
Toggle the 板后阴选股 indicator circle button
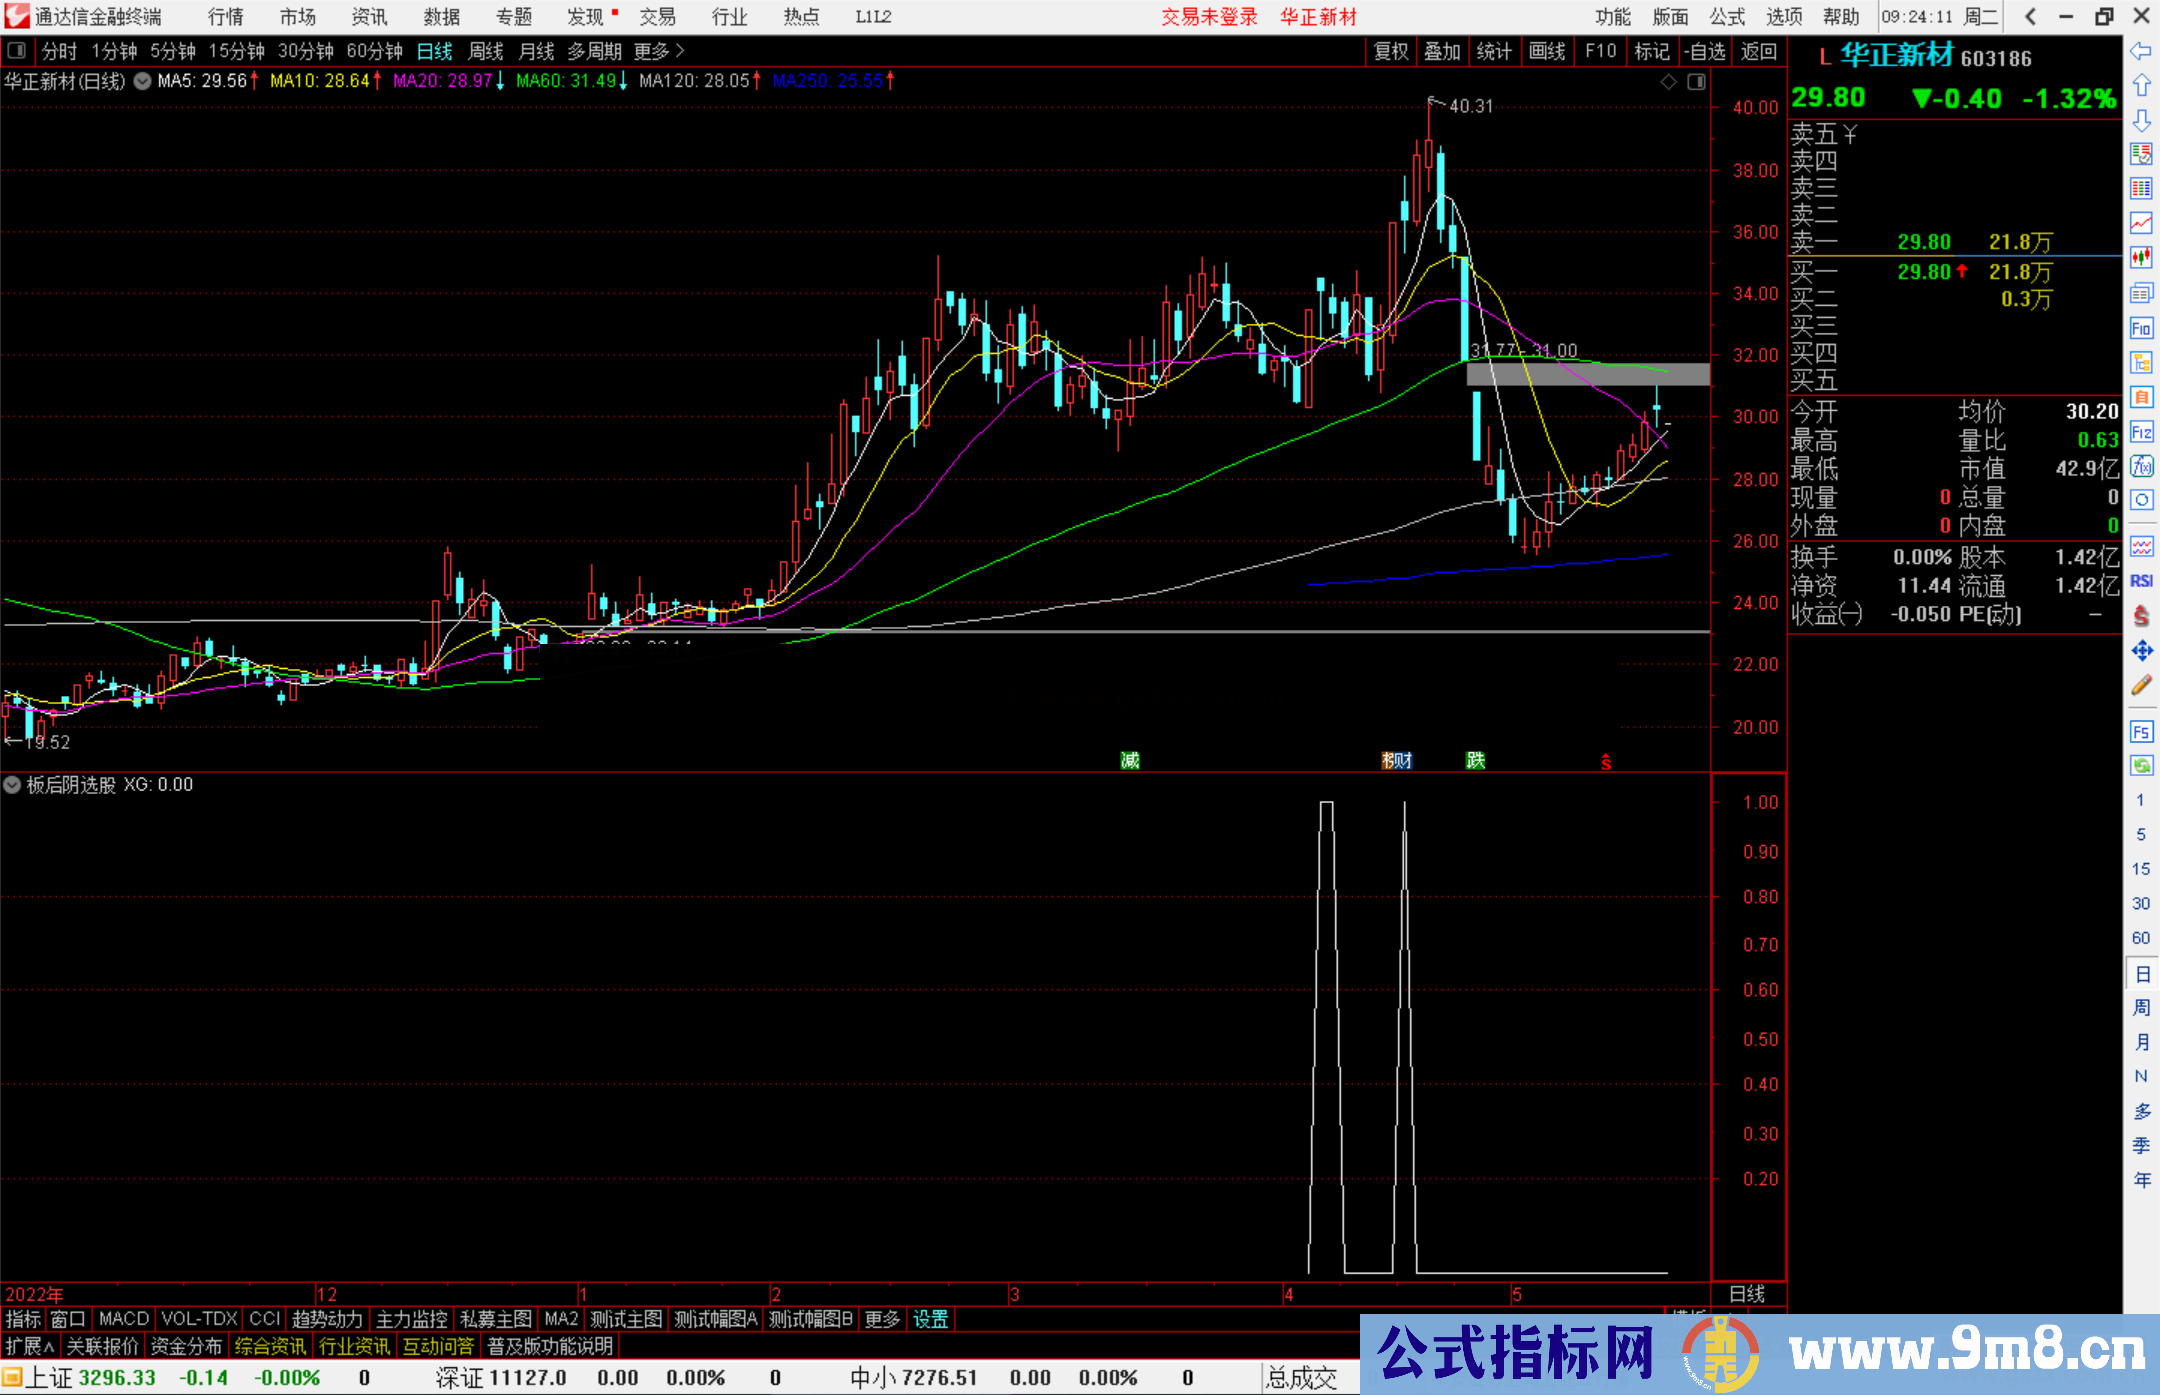click(13, 785)
